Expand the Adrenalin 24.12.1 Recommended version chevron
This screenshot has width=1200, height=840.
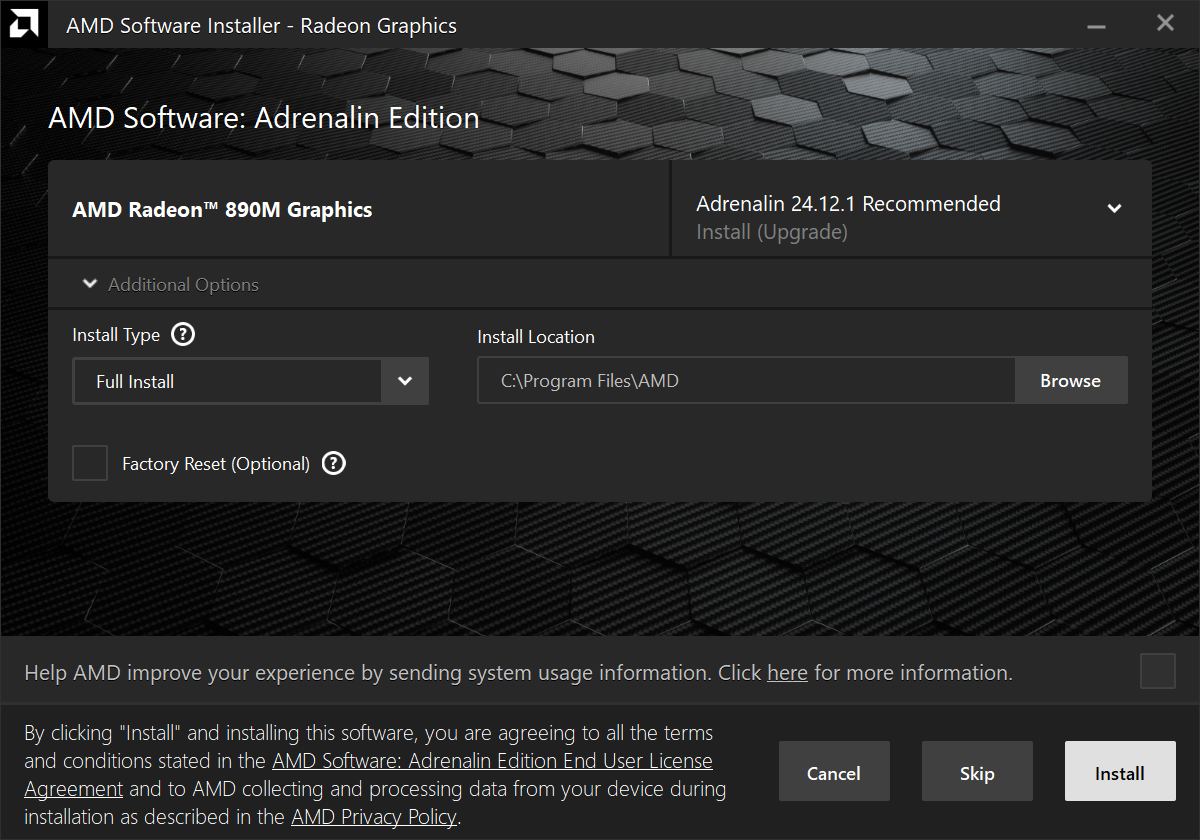coord(1114,209)
